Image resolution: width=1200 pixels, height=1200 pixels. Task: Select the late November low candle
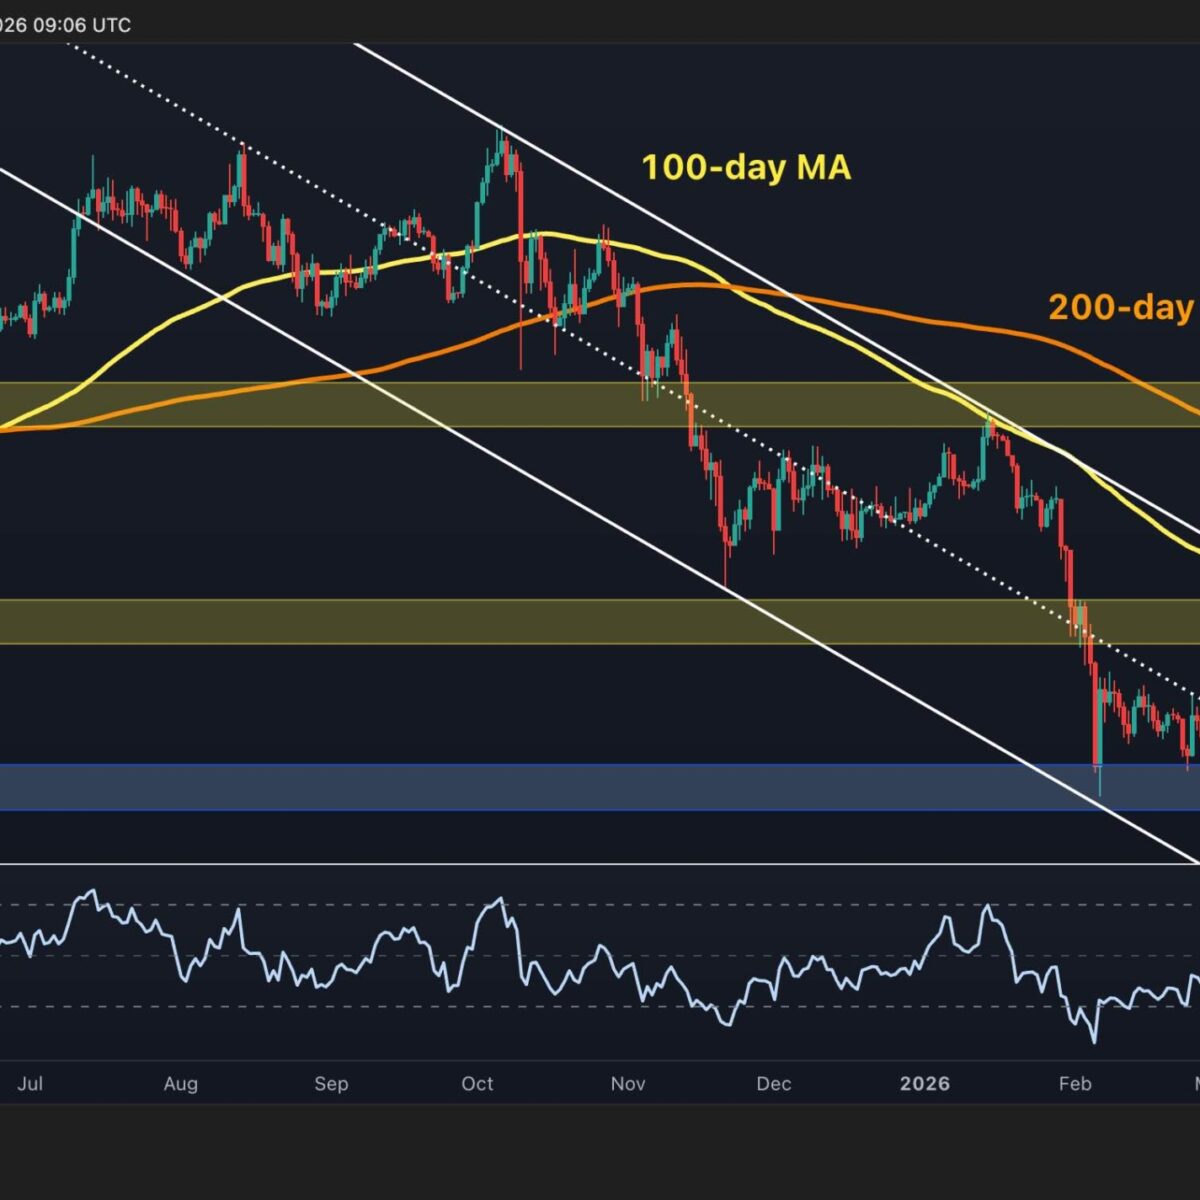(727, 560)
